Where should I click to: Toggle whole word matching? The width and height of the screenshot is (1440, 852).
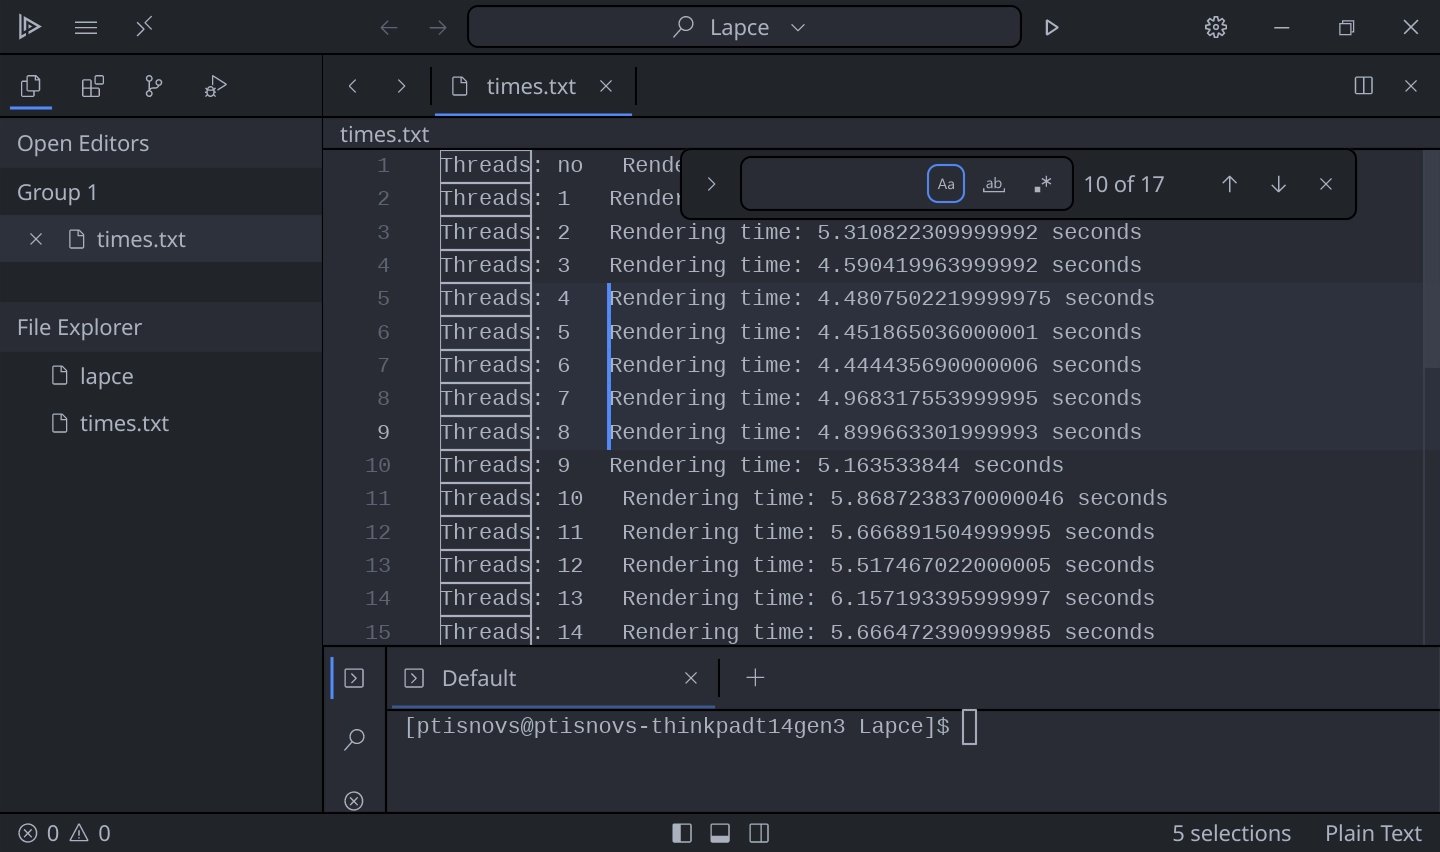[993, 184]
